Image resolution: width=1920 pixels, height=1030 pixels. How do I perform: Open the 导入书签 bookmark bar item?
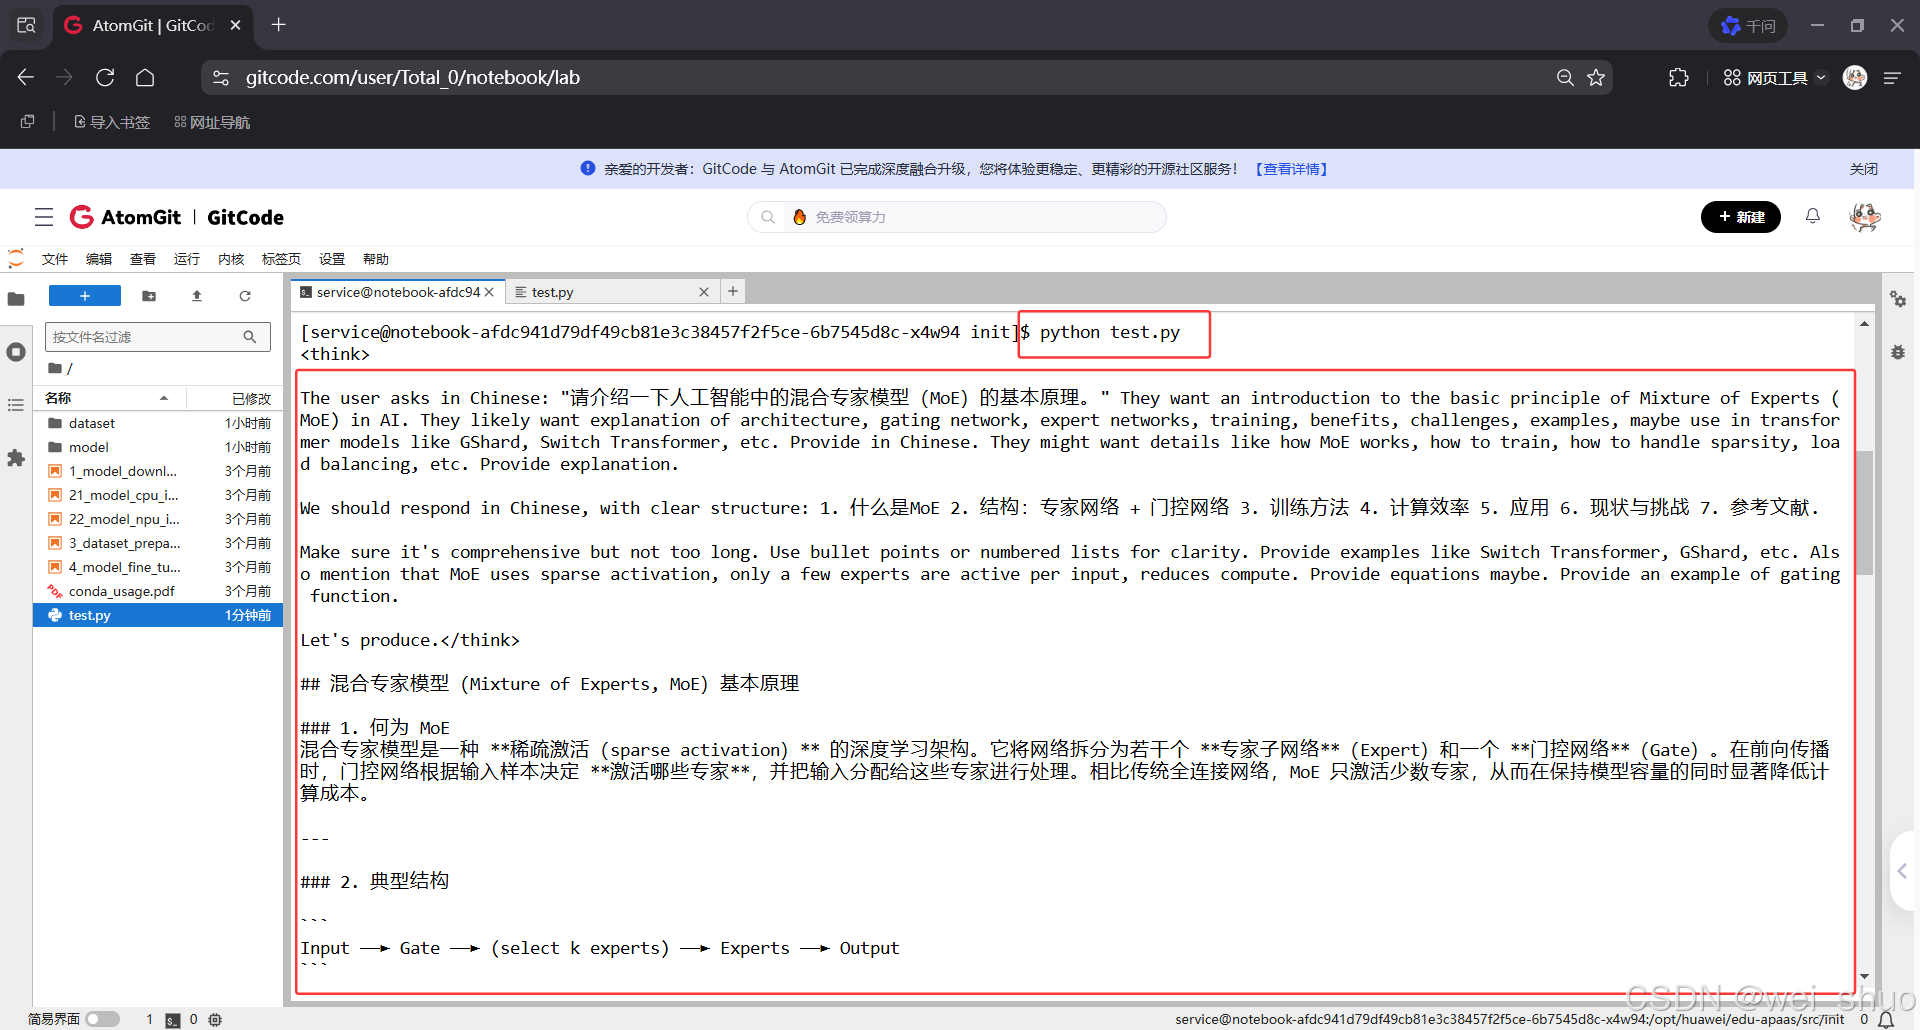(x=112, y=122)
